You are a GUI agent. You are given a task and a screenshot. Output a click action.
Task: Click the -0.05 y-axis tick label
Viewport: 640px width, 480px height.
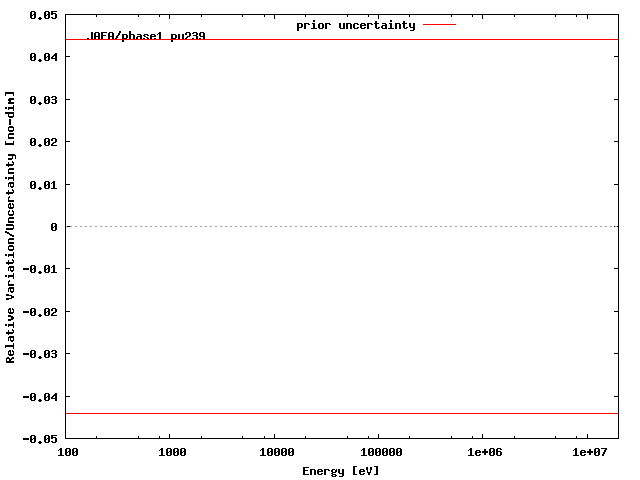[40, 439]
